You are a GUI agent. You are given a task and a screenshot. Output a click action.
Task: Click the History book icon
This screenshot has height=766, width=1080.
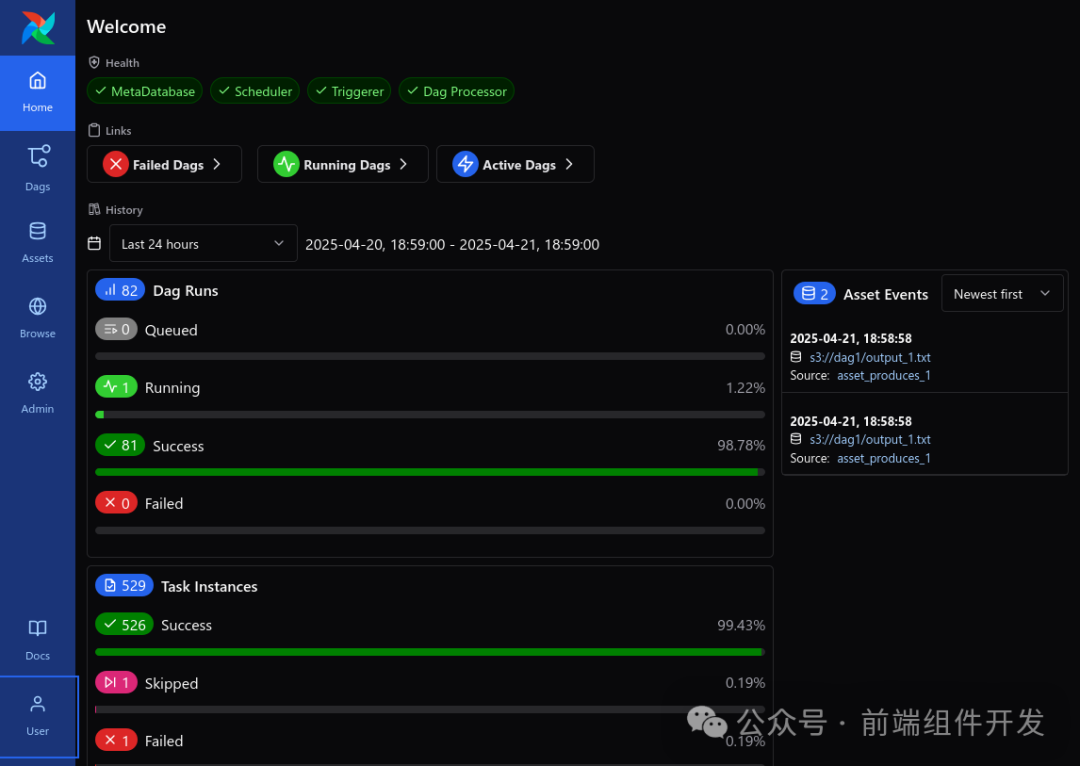94,209
